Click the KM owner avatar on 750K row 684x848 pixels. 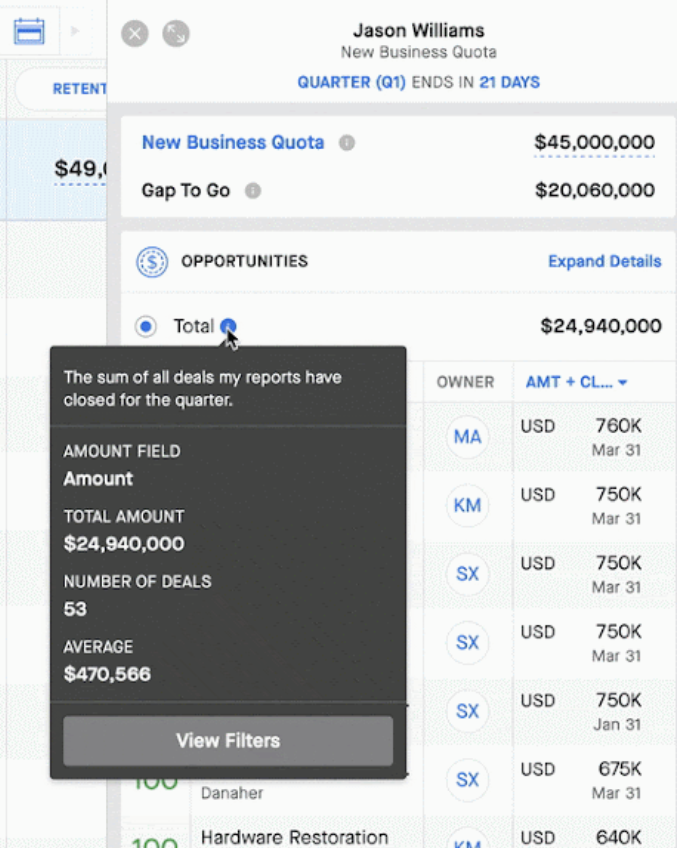click(467, 506)
